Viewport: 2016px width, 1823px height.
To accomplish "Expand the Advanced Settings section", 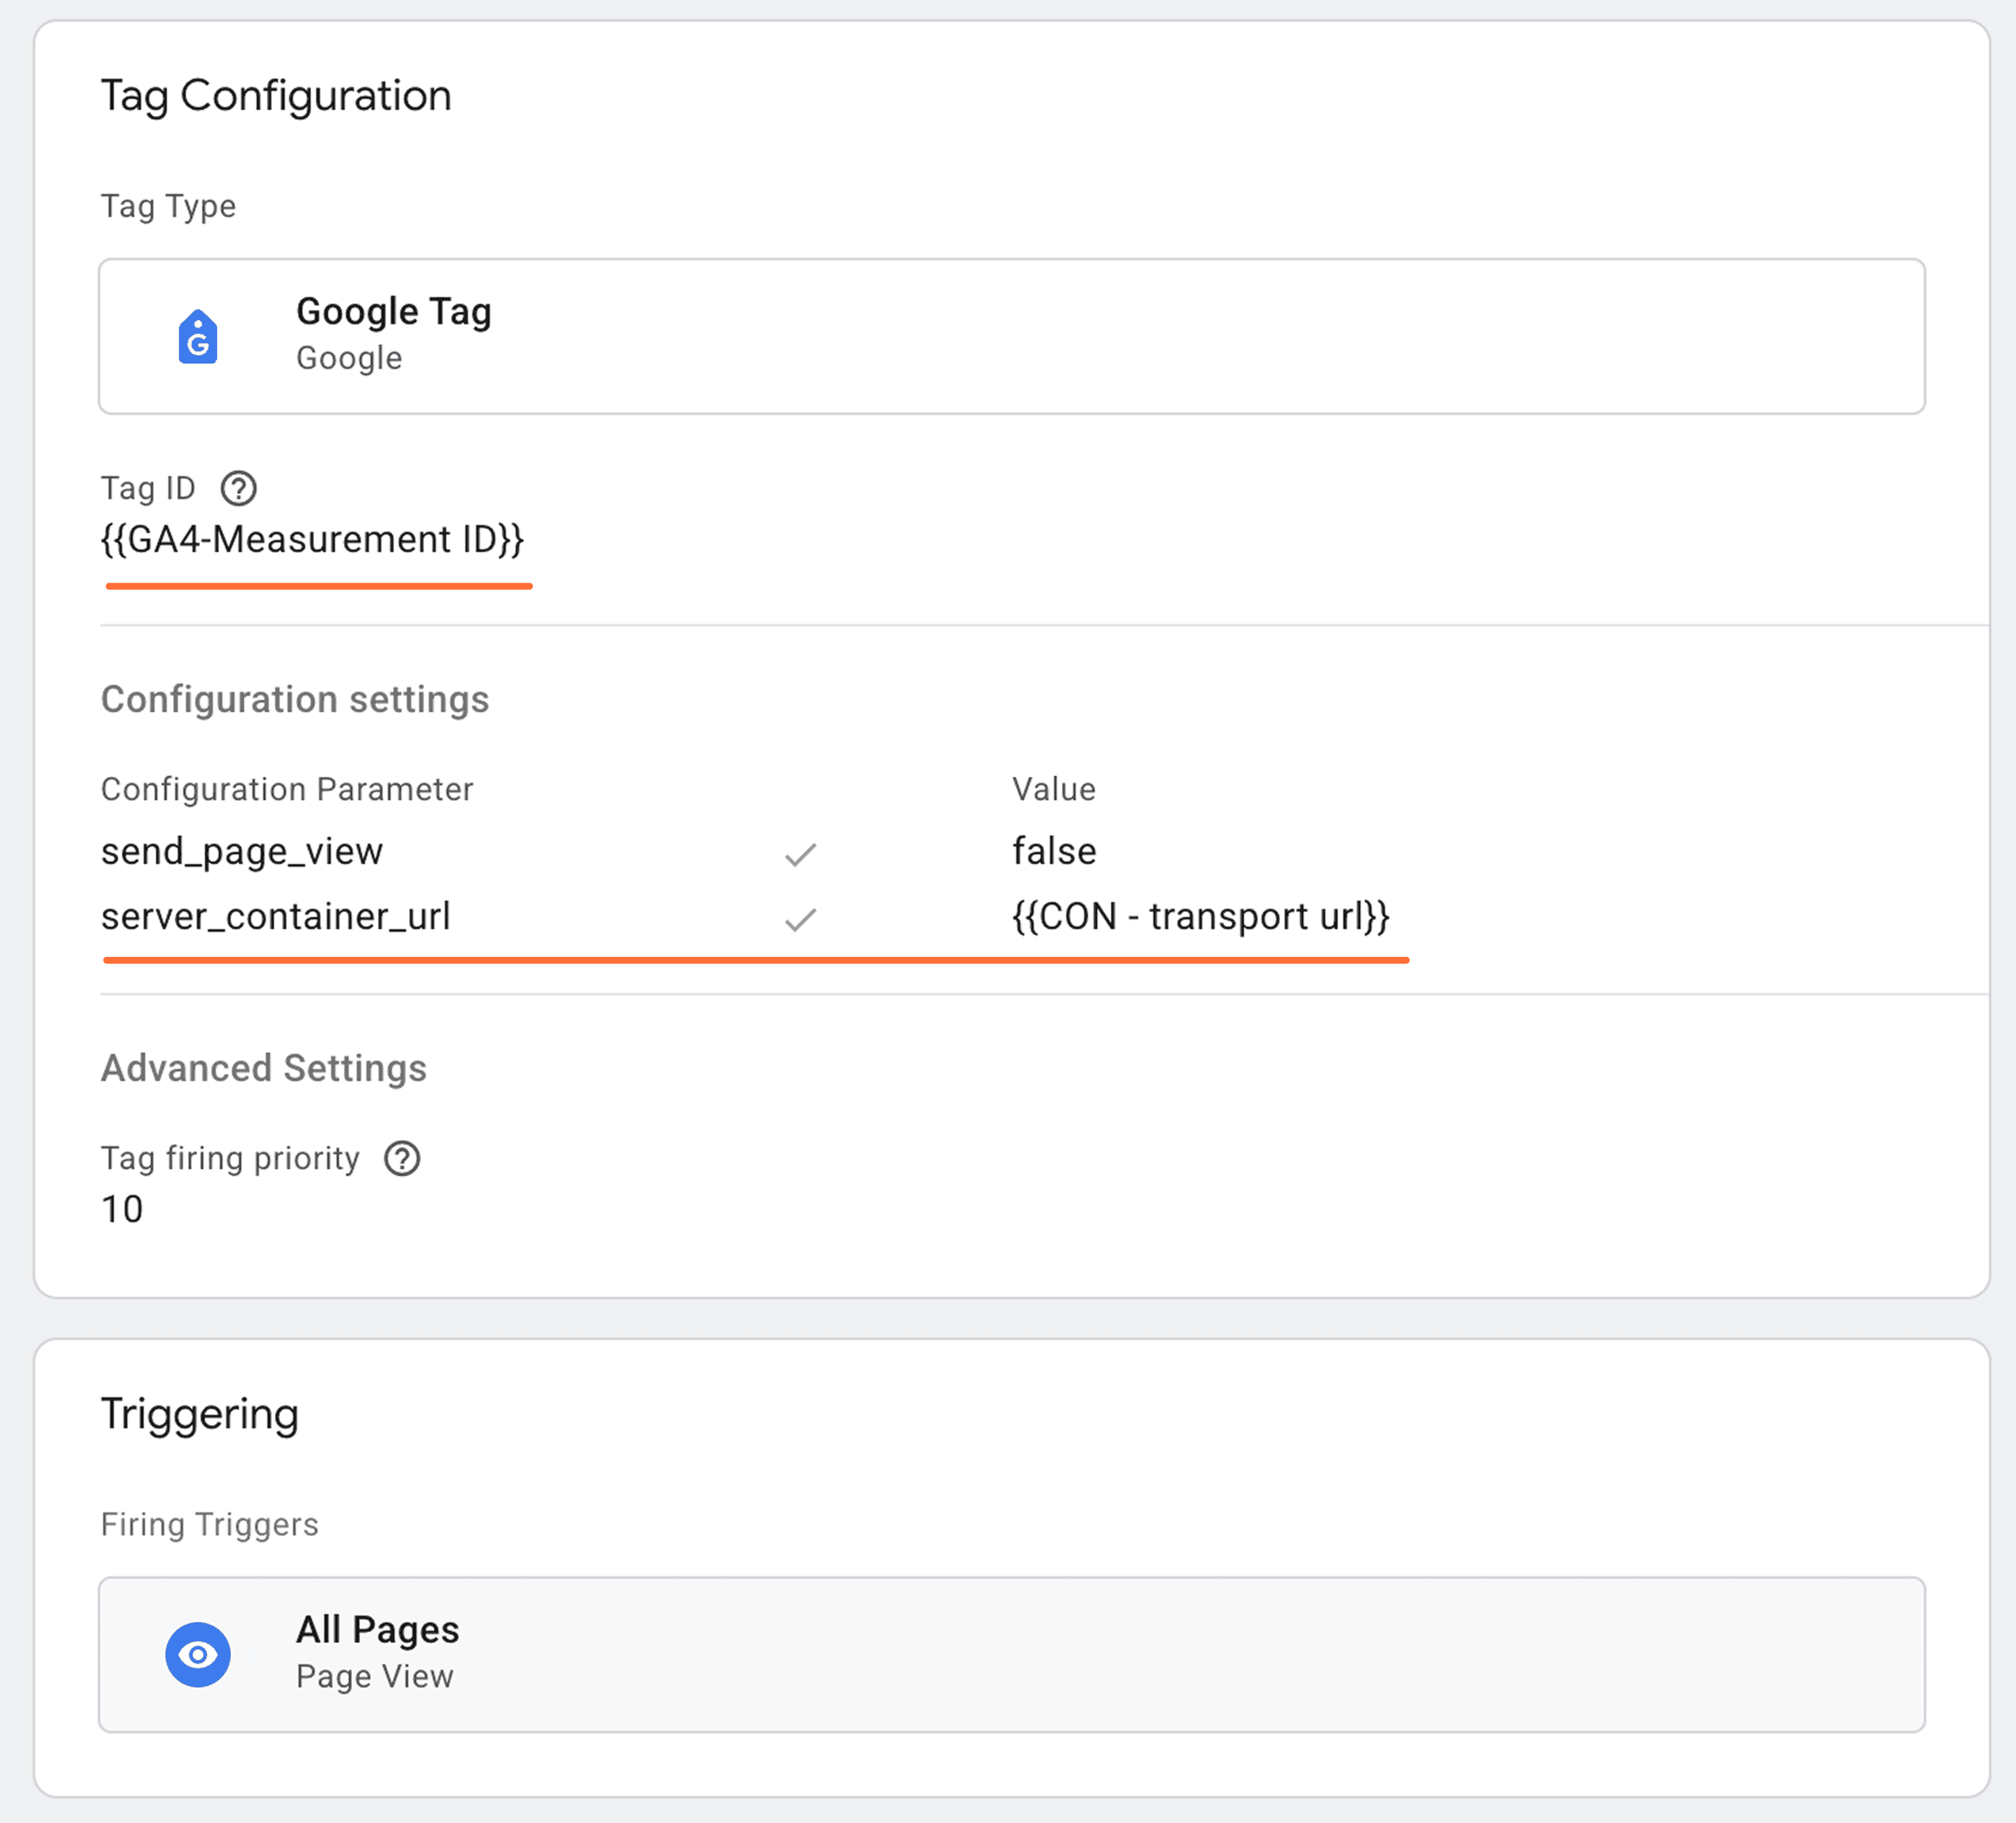I will click(x=263, y=1068).
